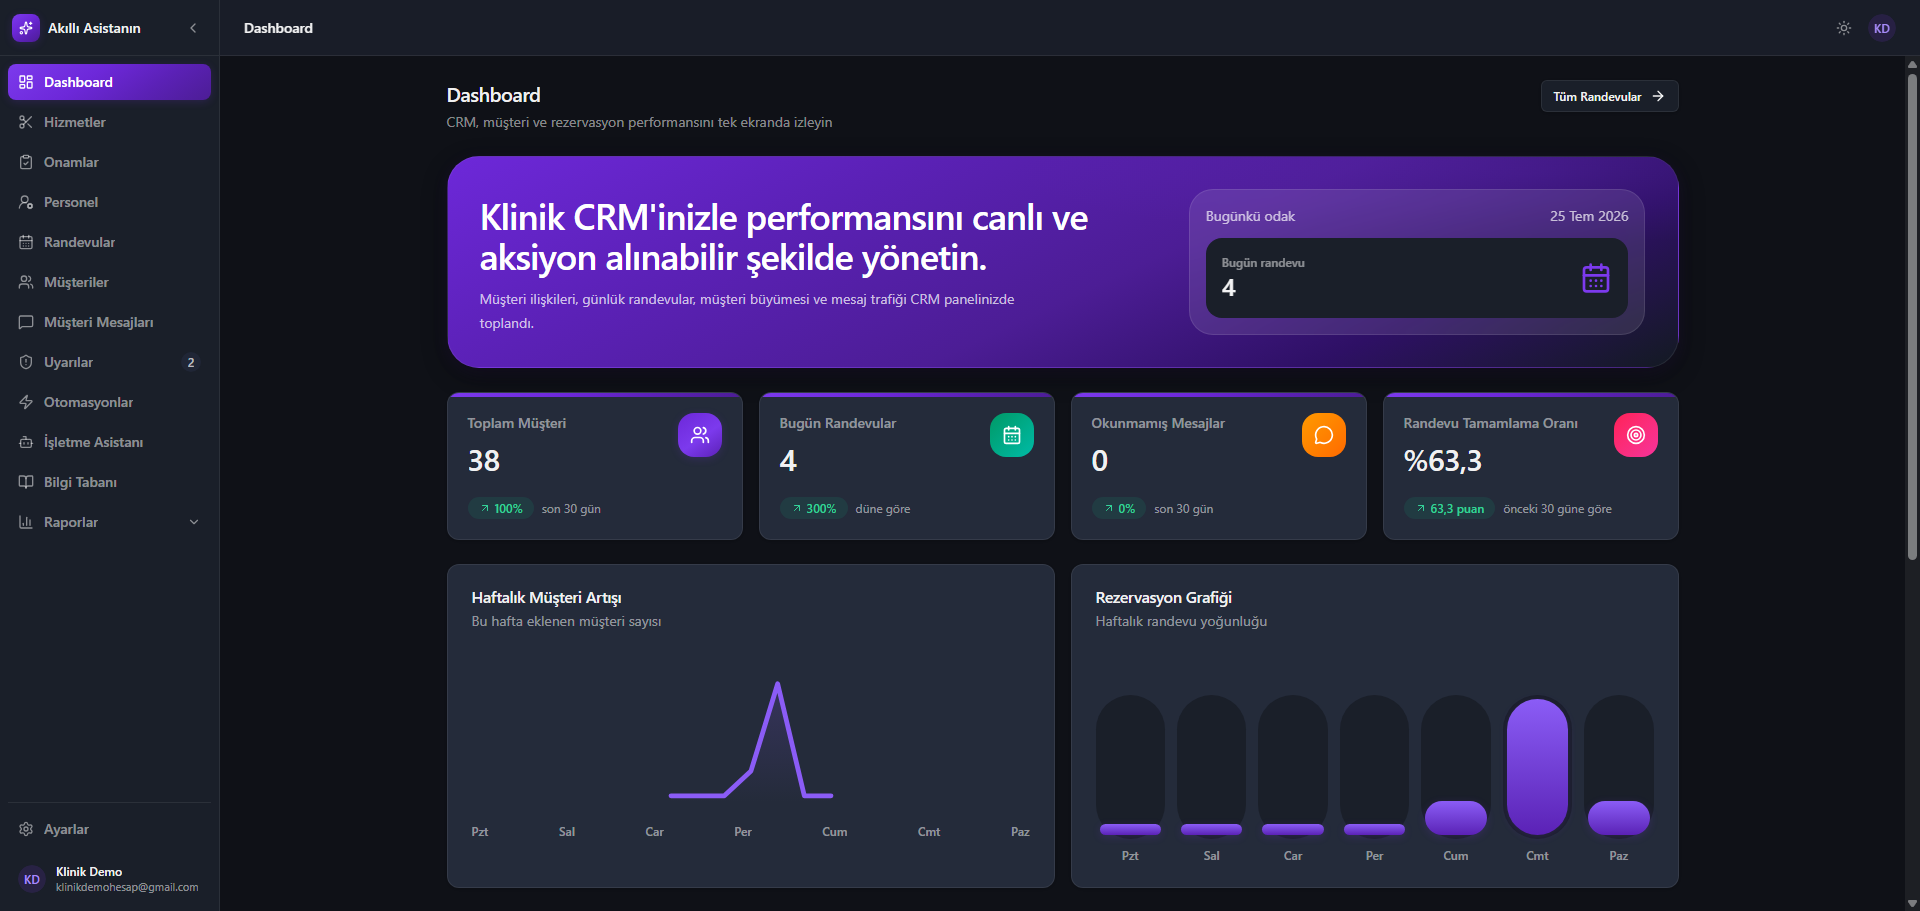Open İşletme Asistanı page
The image size is (1920, 911).
(109, 442)
